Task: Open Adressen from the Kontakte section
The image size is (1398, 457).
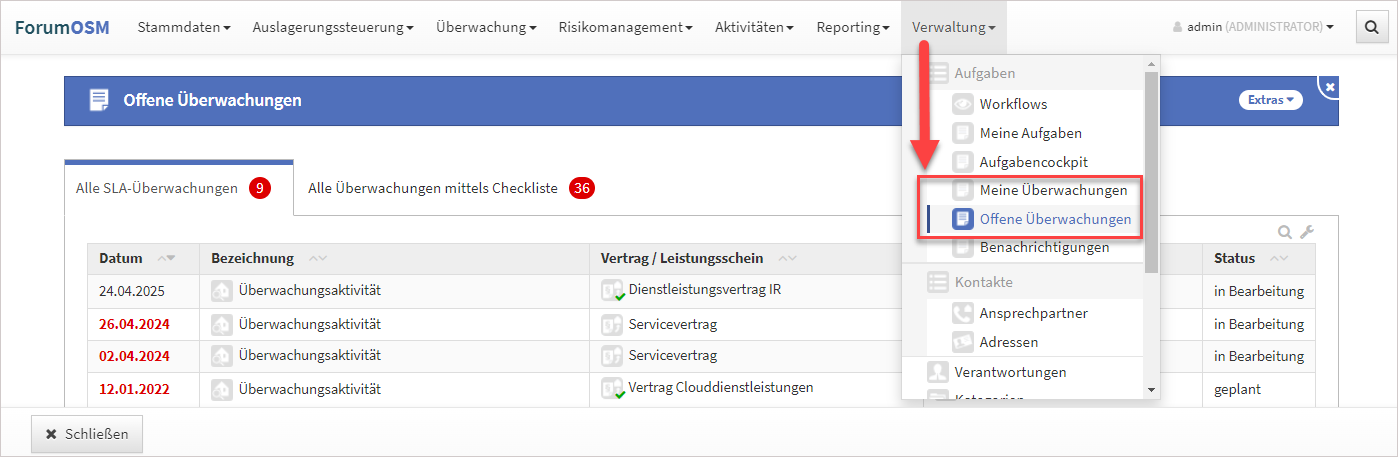Action: 1008,342
